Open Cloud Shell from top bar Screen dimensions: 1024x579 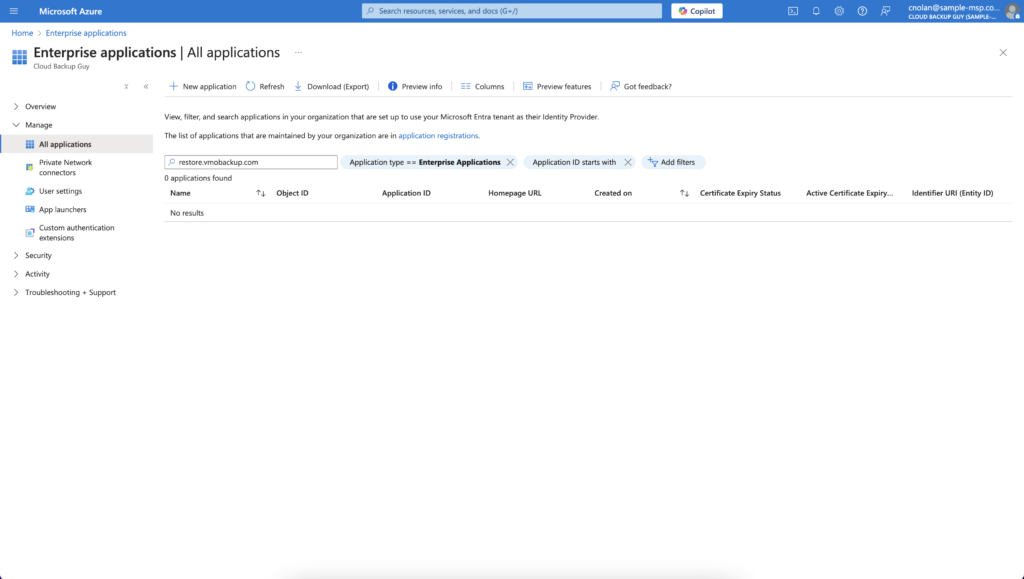tap(793, 11)
